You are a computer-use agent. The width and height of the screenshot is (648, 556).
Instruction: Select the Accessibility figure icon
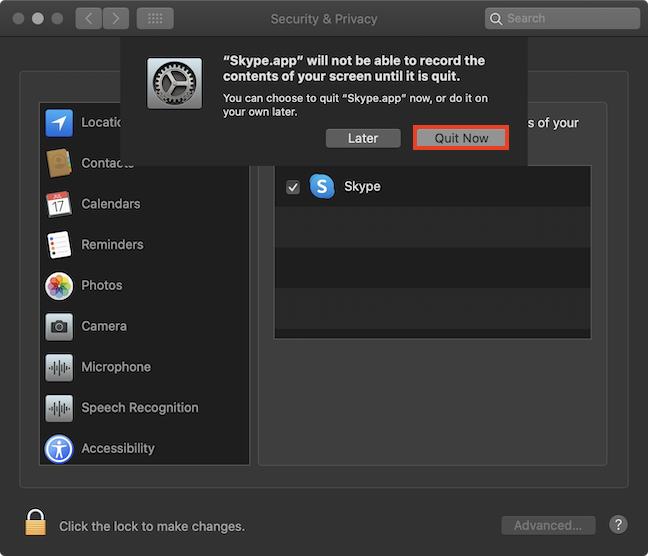(59, 449)
